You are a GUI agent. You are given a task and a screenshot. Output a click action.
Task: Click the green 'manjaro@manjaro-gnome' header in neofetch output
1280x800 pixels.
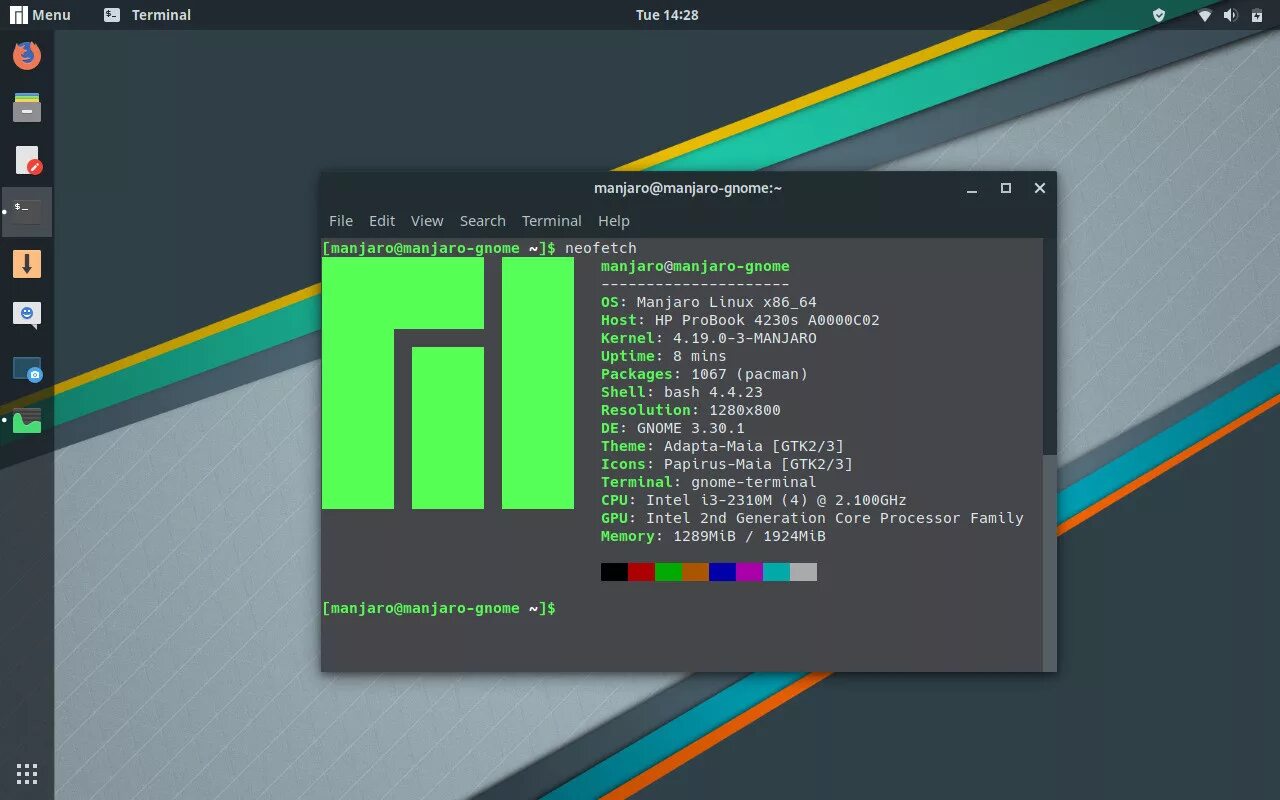(695, 266)
